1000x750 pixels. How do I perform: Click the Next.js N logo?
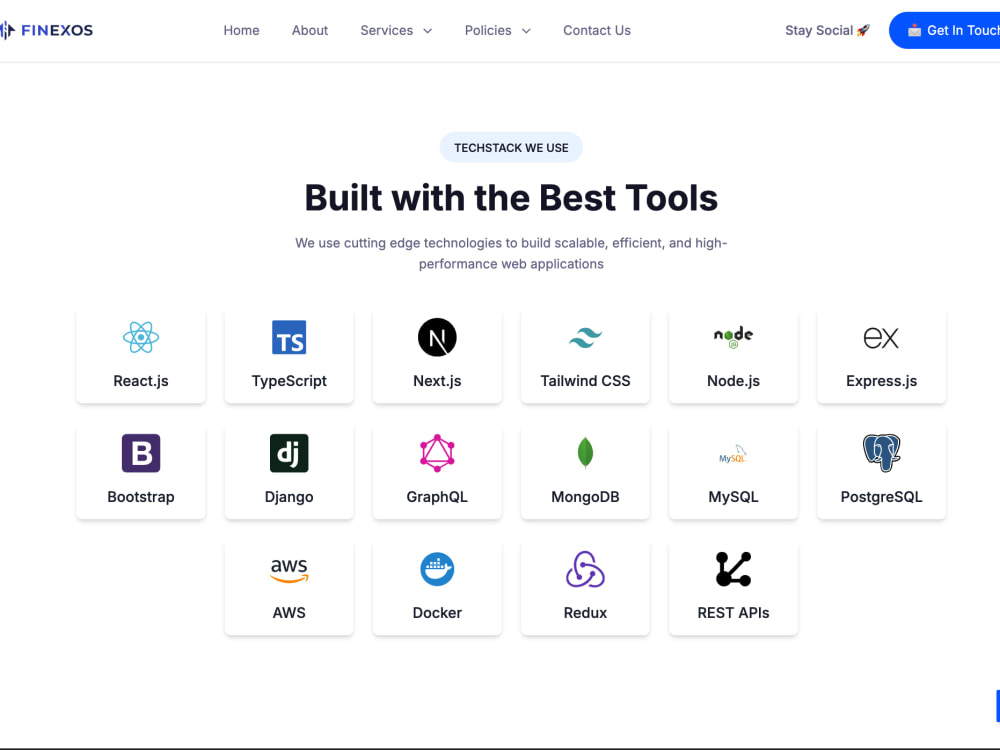(437, 337)
